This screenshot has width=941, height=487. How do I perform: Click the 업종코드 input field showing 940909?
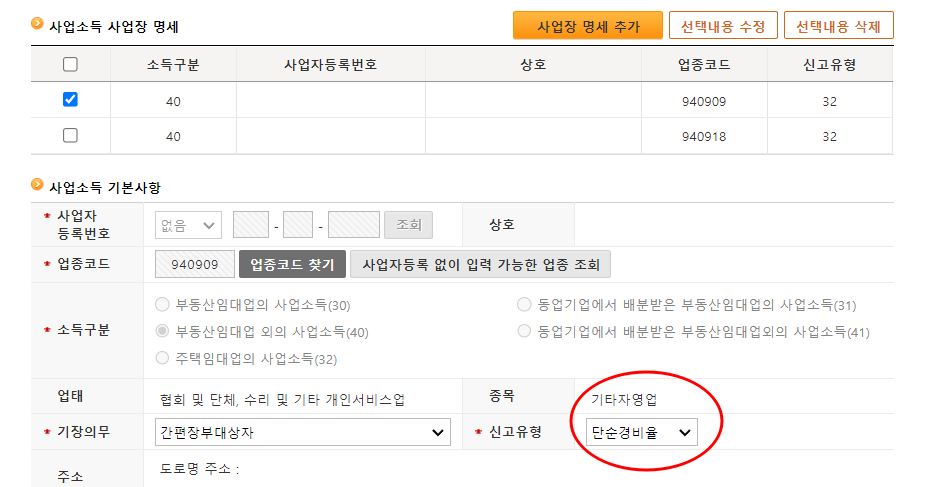click(x=194, y=265)
